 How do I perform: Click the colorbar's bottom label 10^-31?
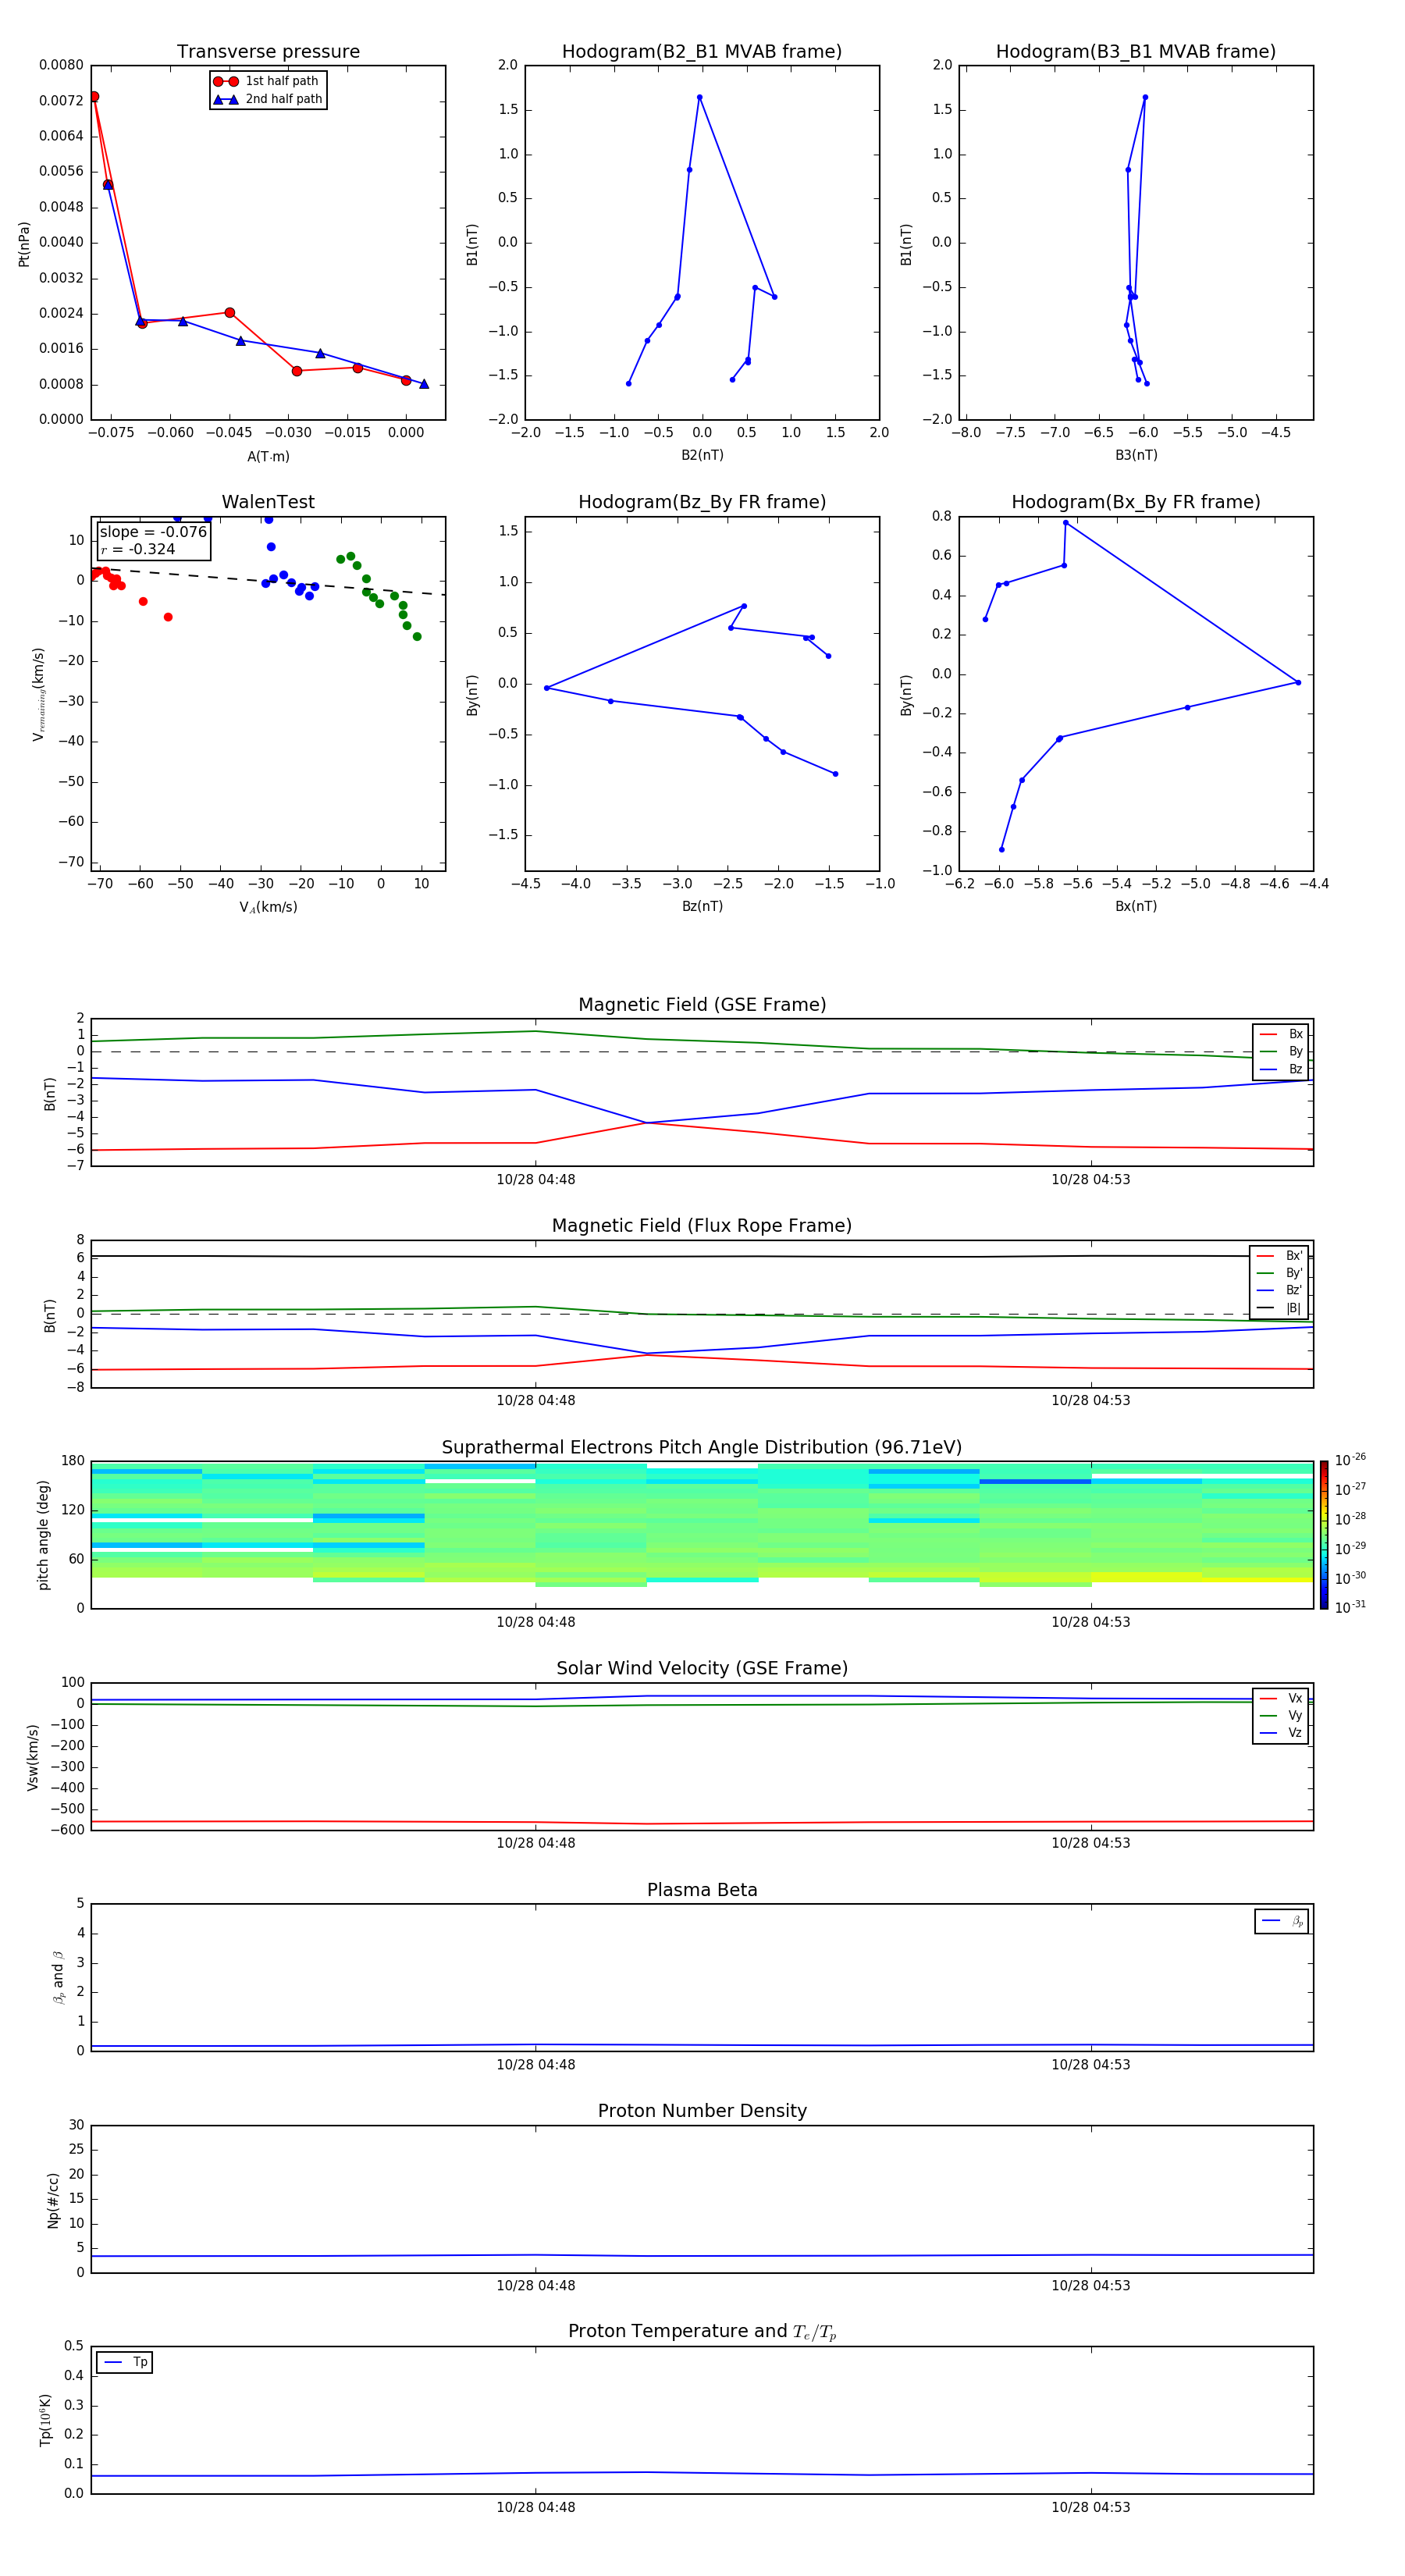tap(1350, 1607)
